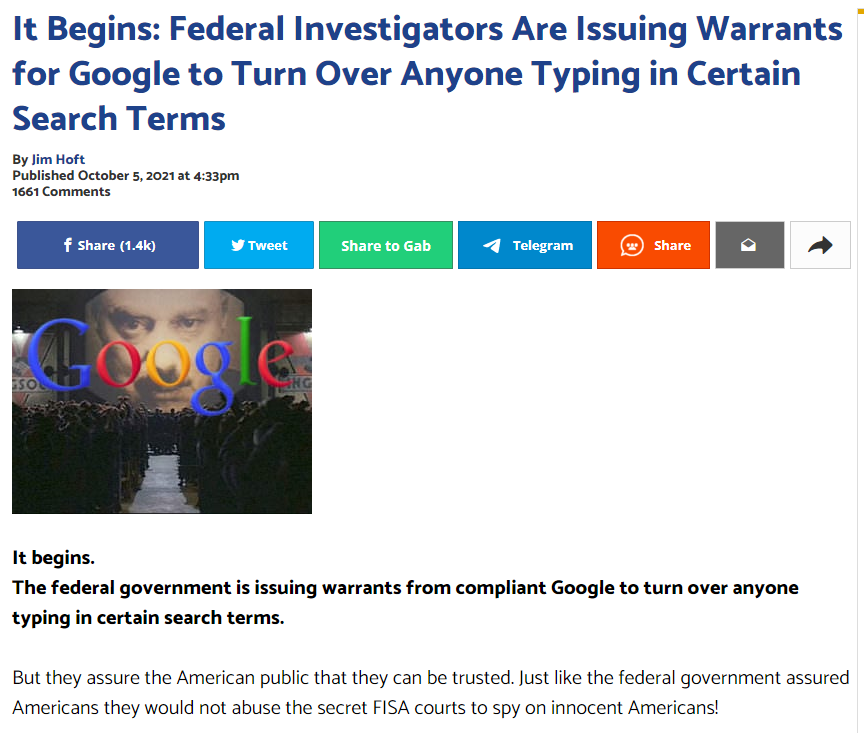Image resolution: width=864 pixels, height=733 pixels.
Task: Tweet this article
Action: pos(259,245)
